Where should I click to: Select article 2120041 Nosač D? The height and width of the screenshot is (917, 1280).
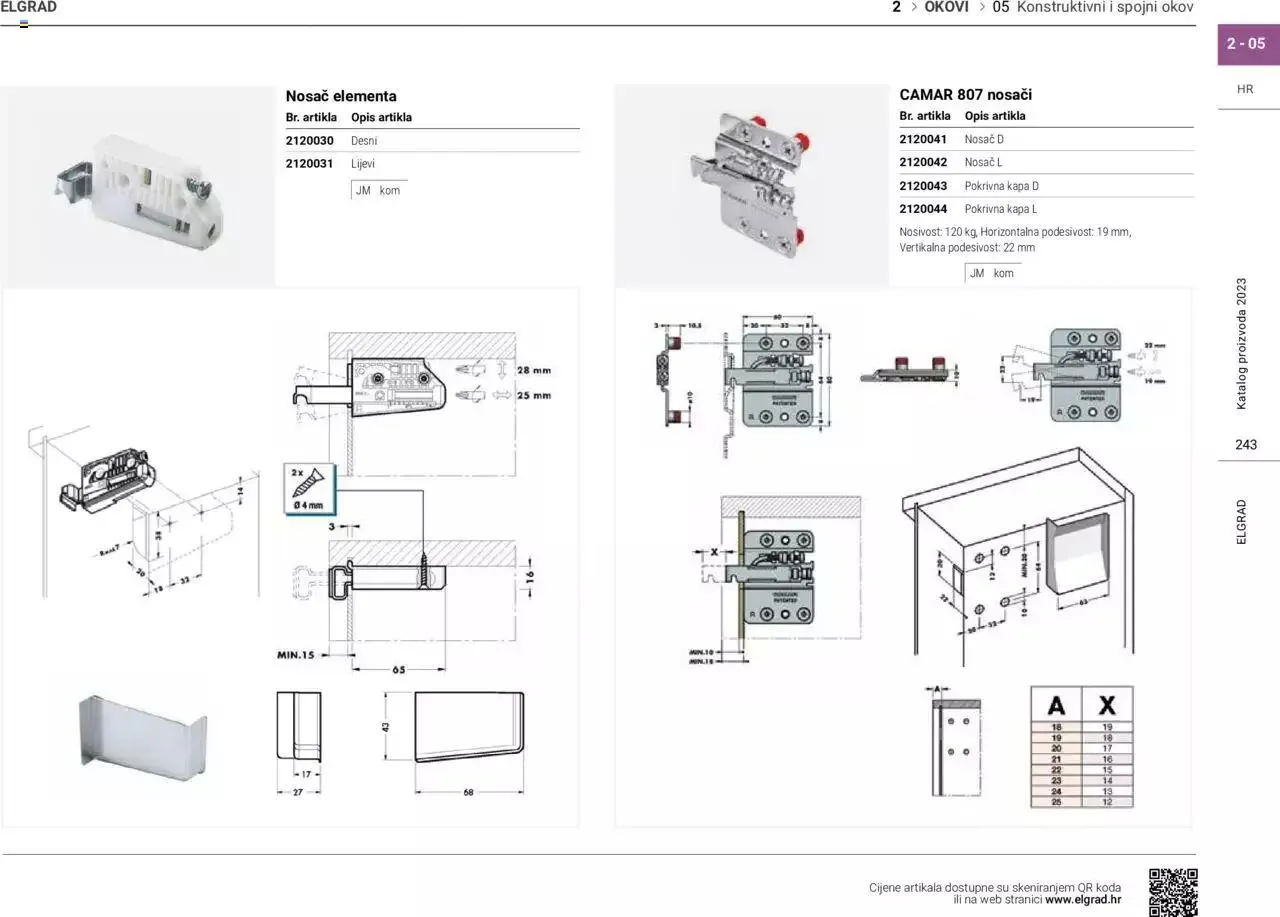(923, 139)
